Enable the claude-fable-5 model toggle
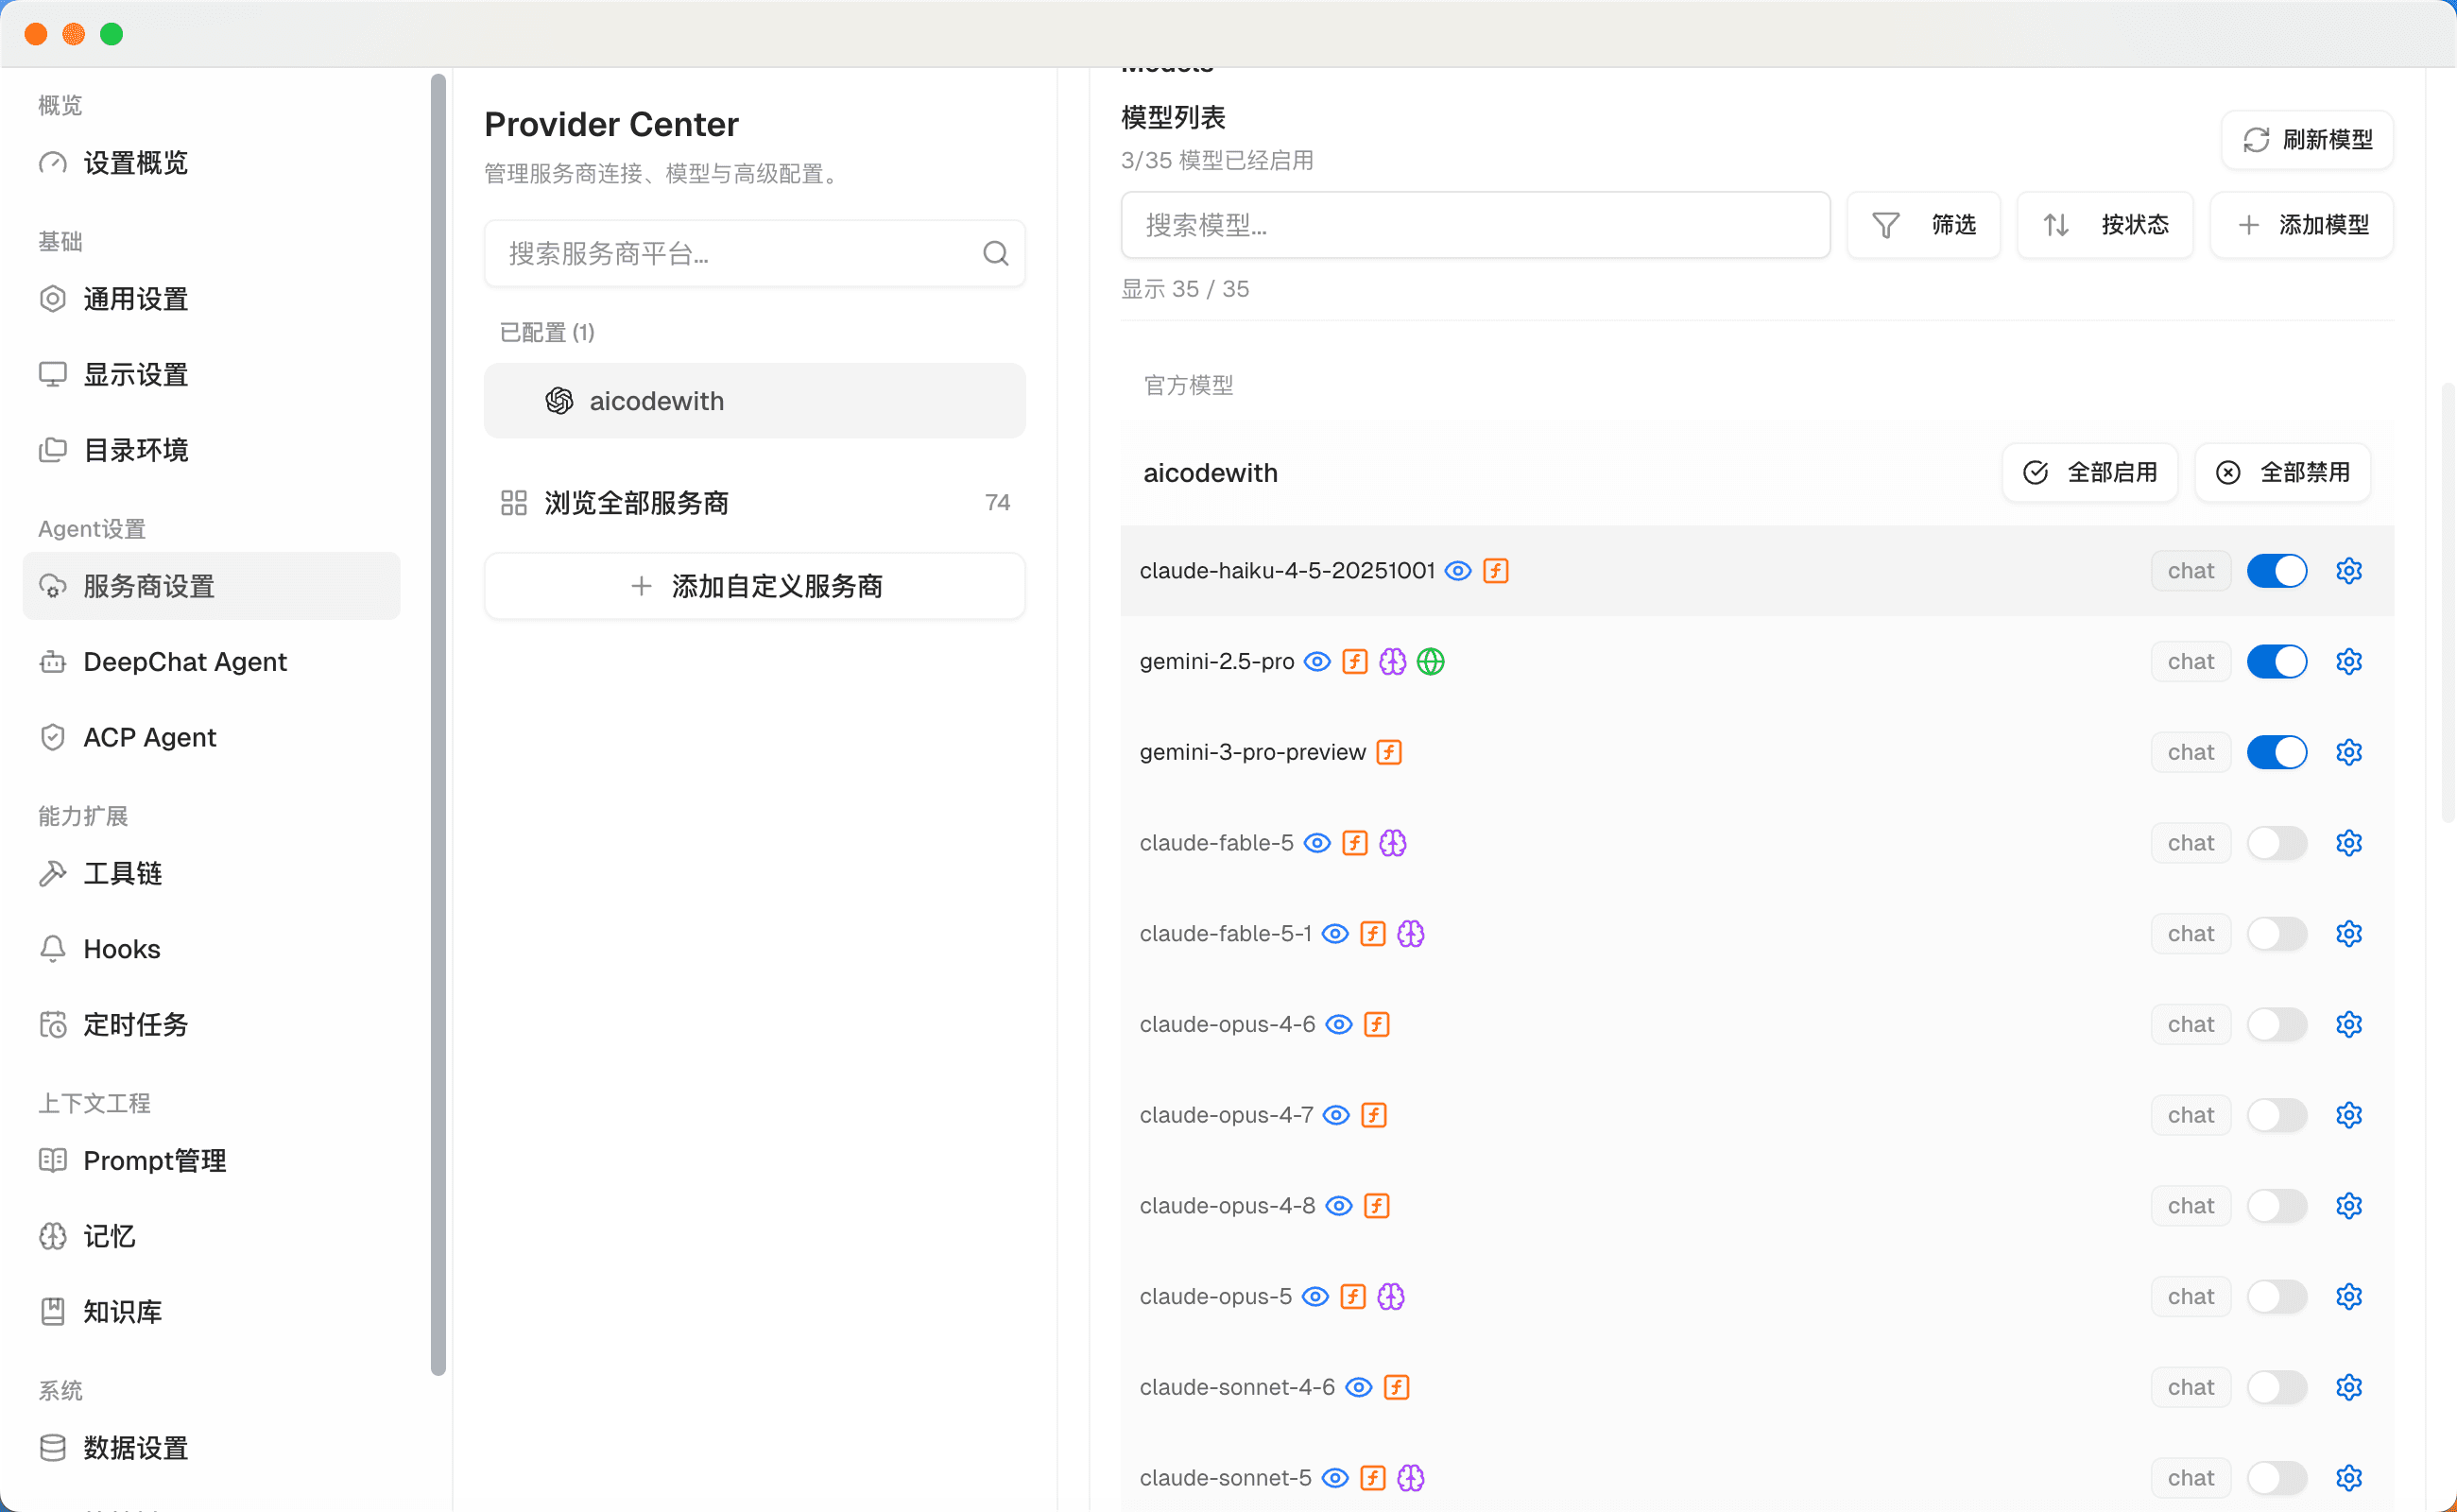 (2276, 843)
